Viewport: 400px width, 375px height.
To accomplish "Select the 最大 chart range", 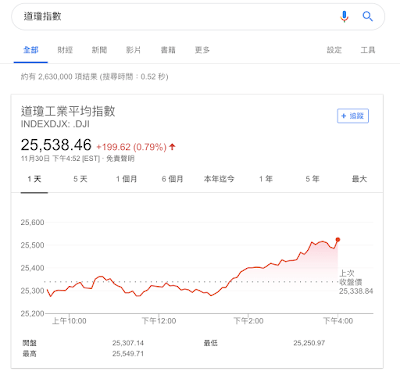I will (359, 179).
